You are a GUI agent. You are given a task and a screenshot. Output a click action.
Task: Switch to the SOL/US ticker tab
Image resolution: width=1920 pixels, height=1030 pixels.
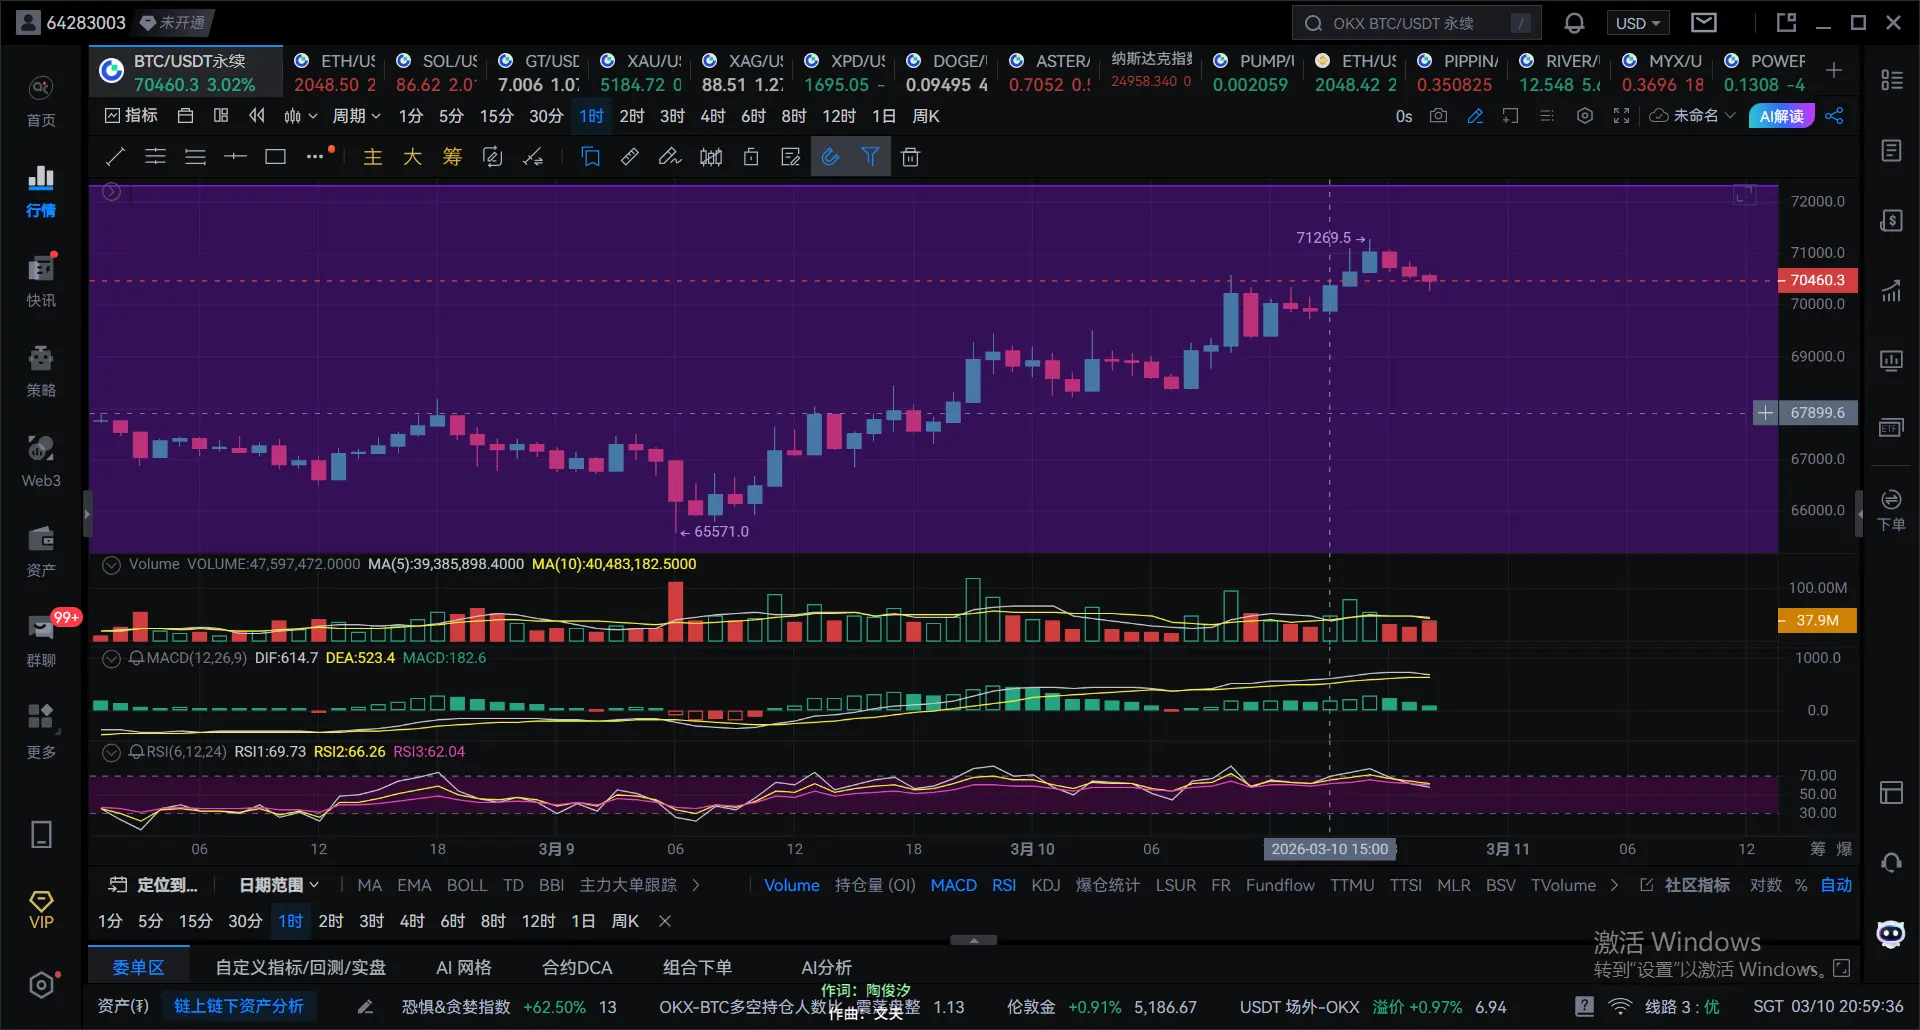click(x=436, y=72)
